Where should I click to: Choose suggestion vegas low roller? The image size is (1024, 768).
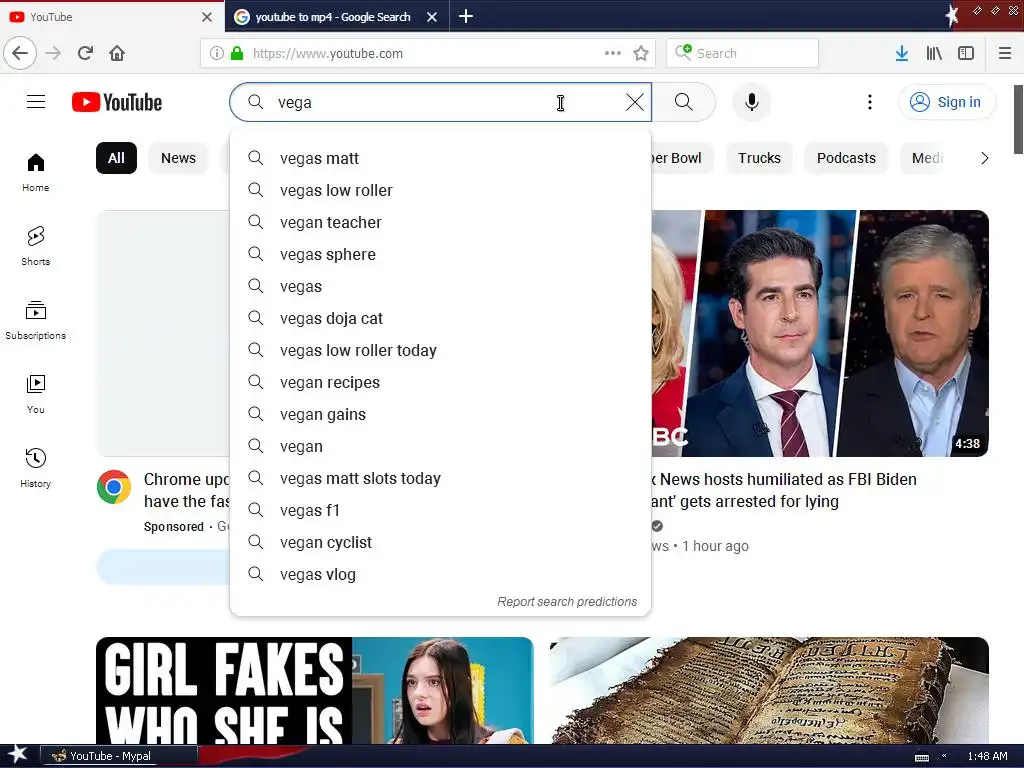click(x=441, y=190)
